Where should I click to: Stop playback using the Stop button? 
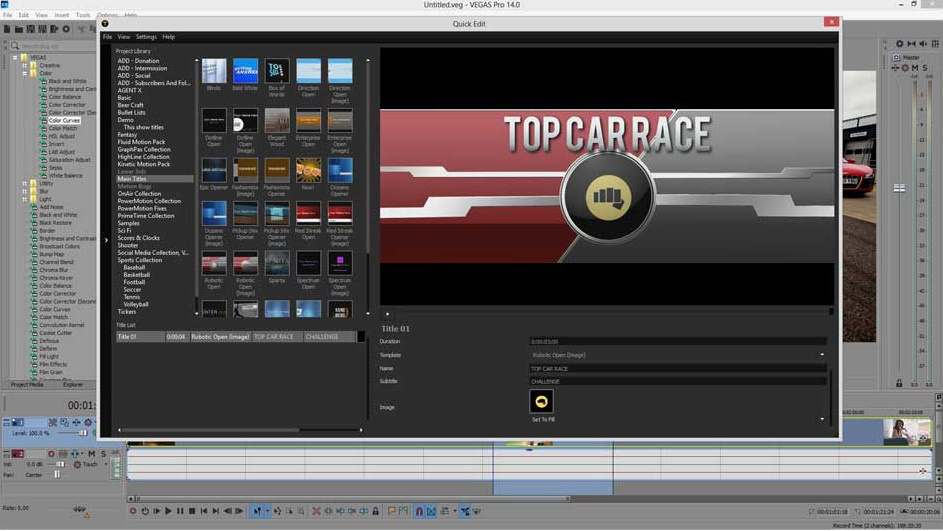tap(192, 511)
